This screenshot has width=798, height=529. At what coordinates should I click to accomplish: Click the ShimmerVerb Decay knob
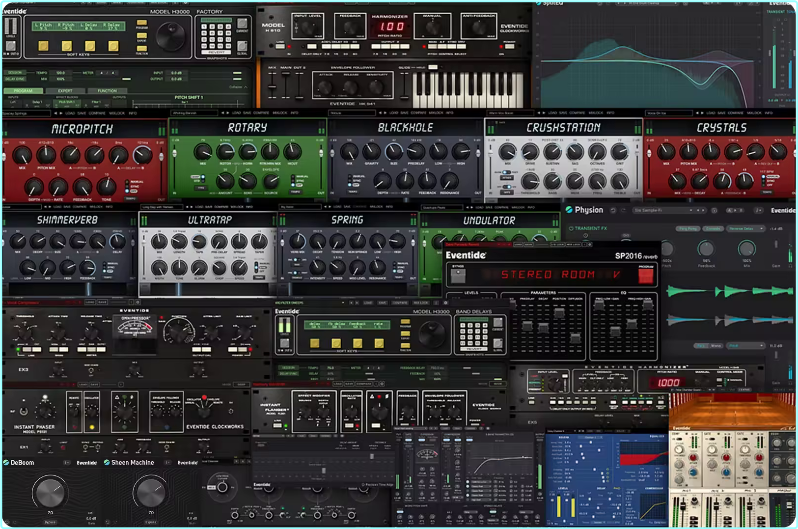[x=38, y=242]
